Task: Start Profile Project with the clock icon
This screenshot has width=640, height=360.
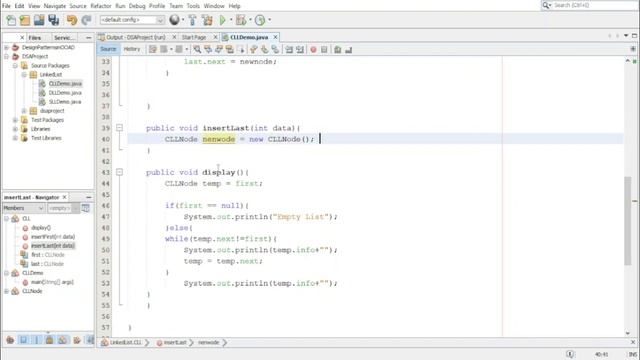Action: (x=260, y=20)
